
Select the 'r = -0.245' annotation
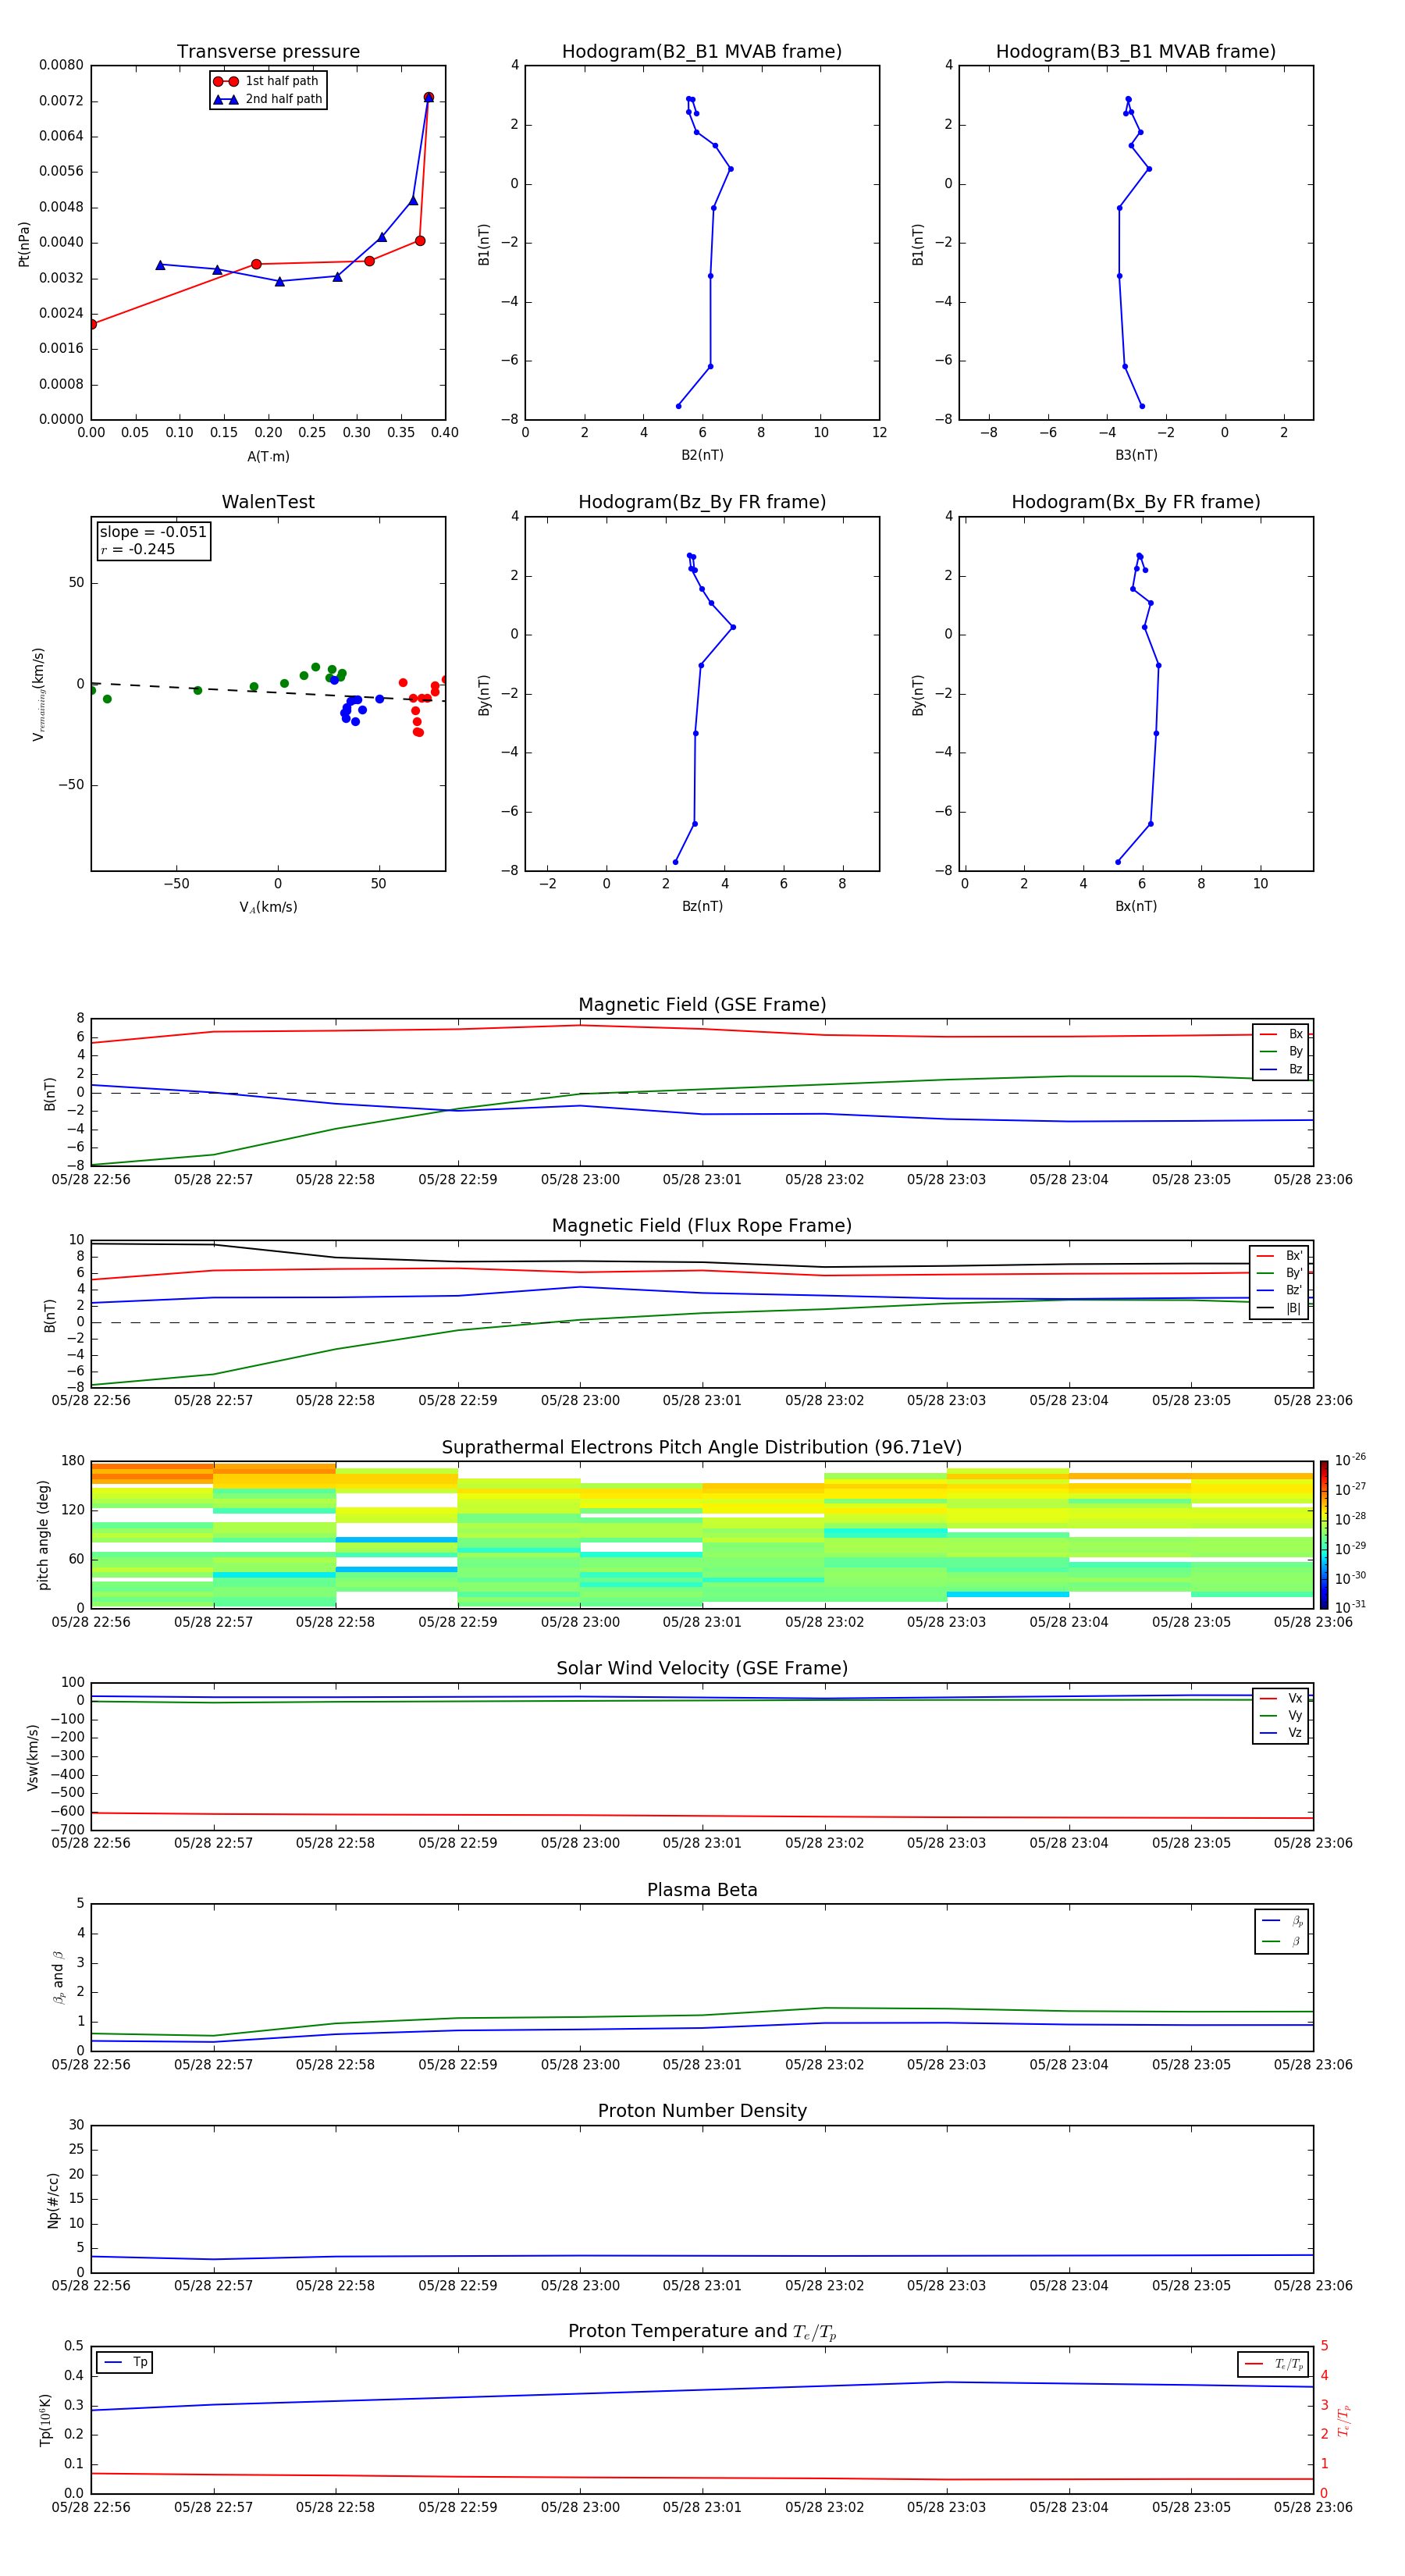pyautogui.click(x=138, y=549)
